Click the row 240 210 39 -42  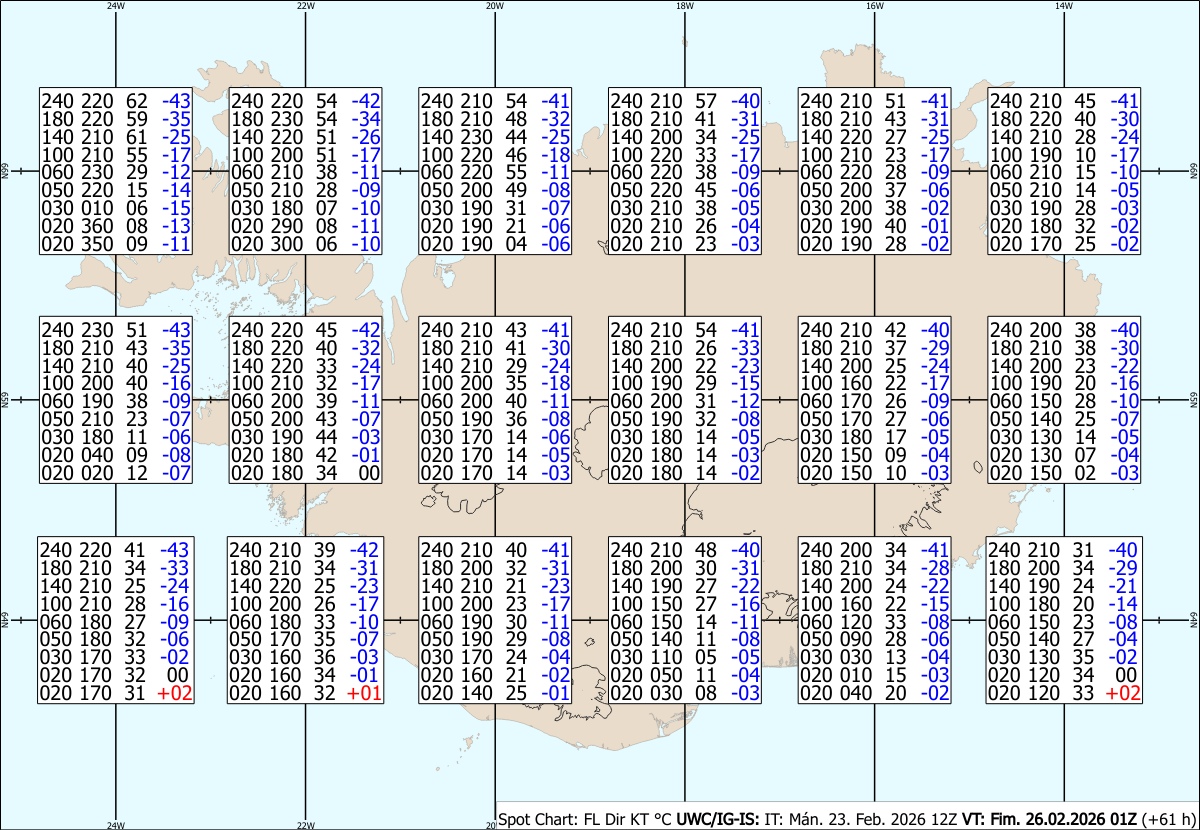click(304, 549)
